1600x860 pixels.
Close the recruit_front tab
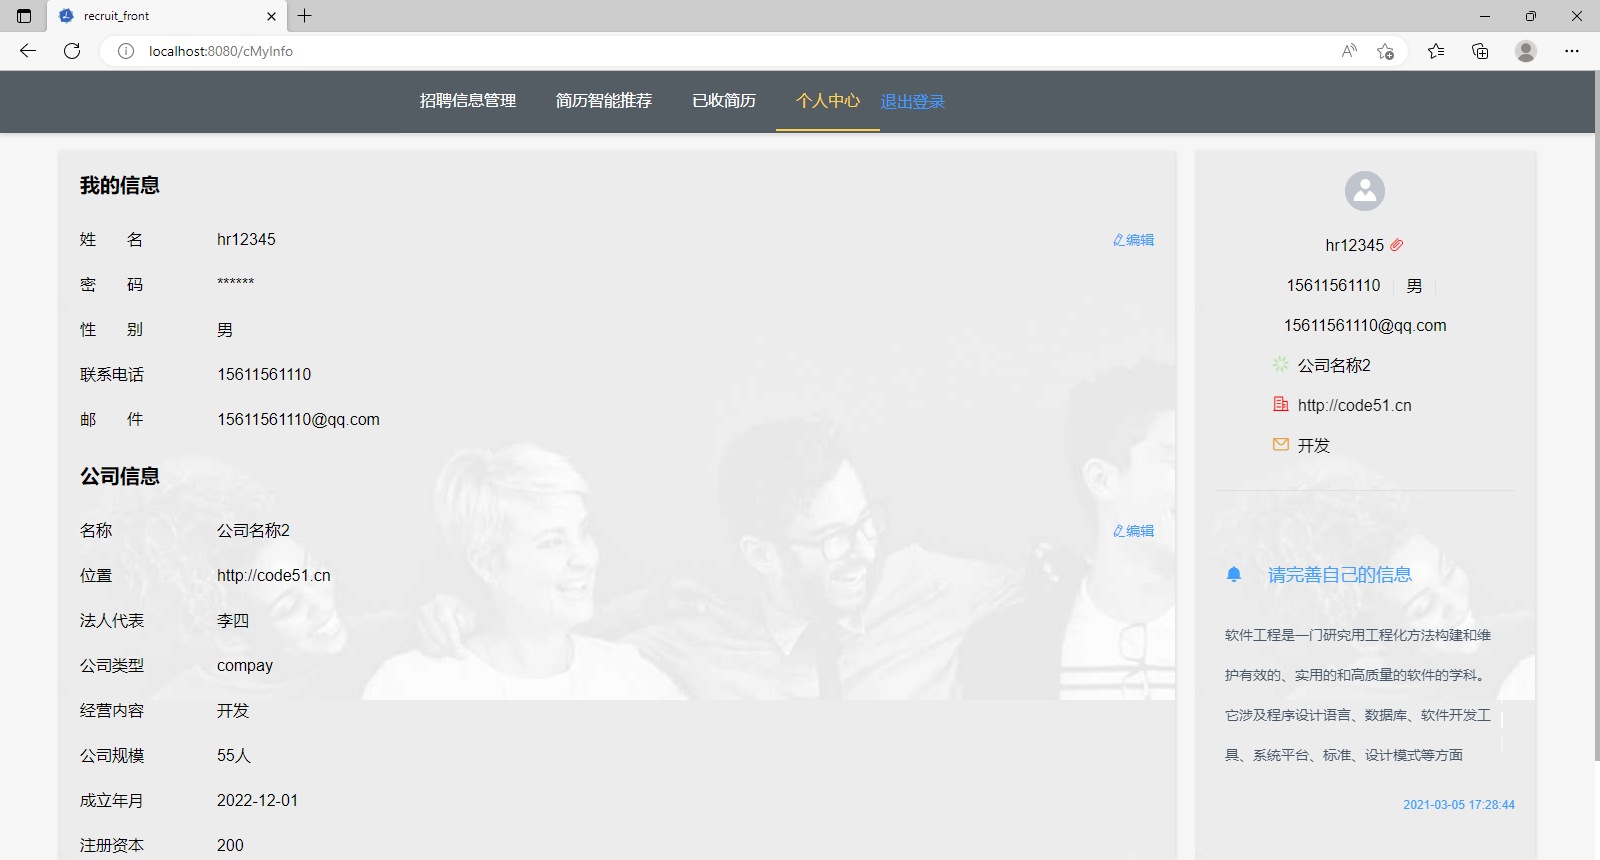[271, 16]
